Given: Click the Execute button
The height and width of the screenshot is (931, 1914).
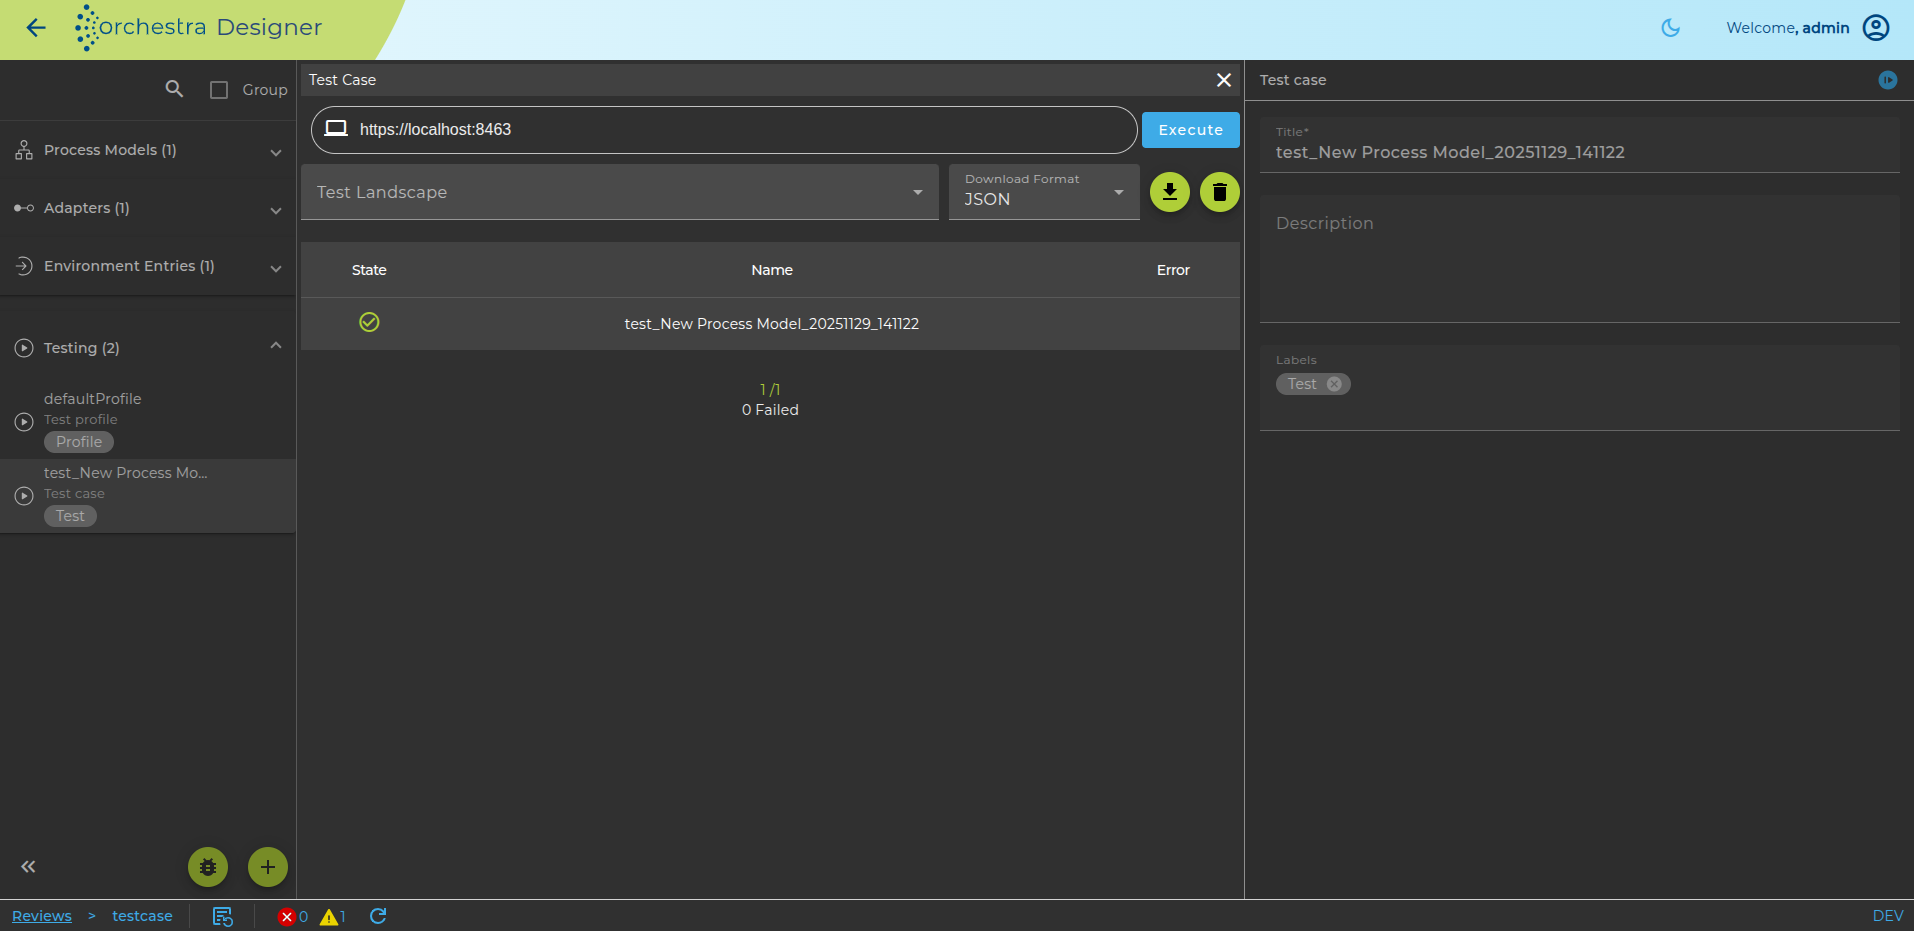Looking at the screenshot, I should [1190, 130].
